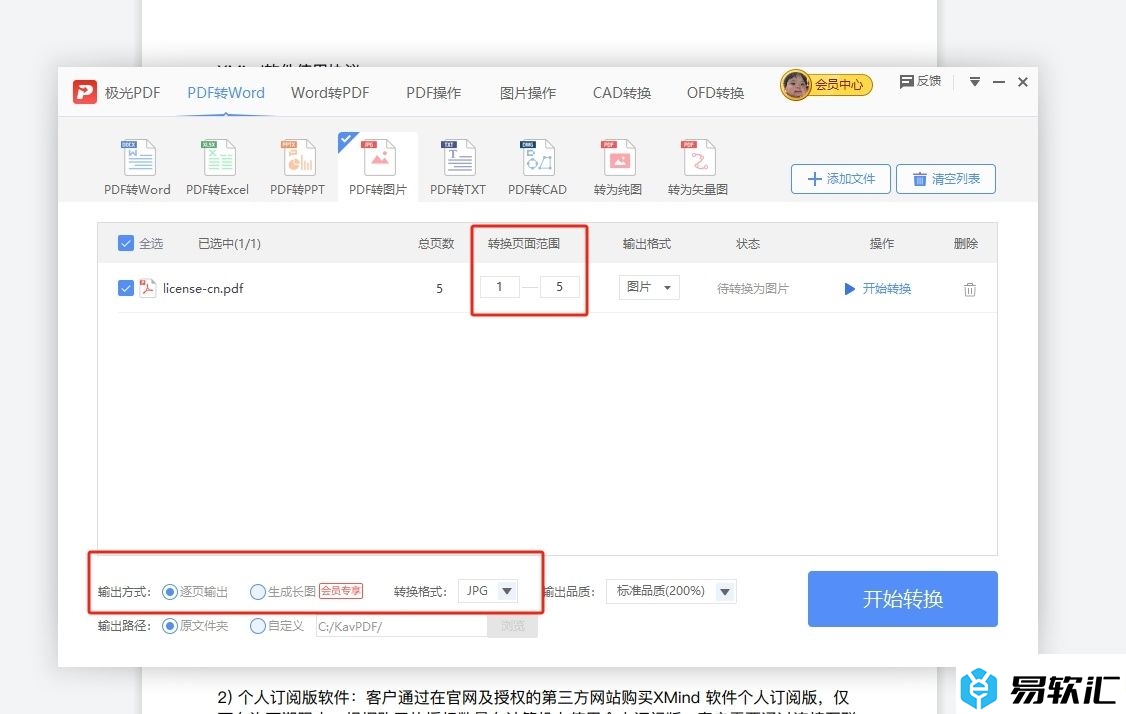Image resolution: width=1126 pixels, height=714 pixels.
Task: Click the start page field showing 1
Action: click(500, 287)
